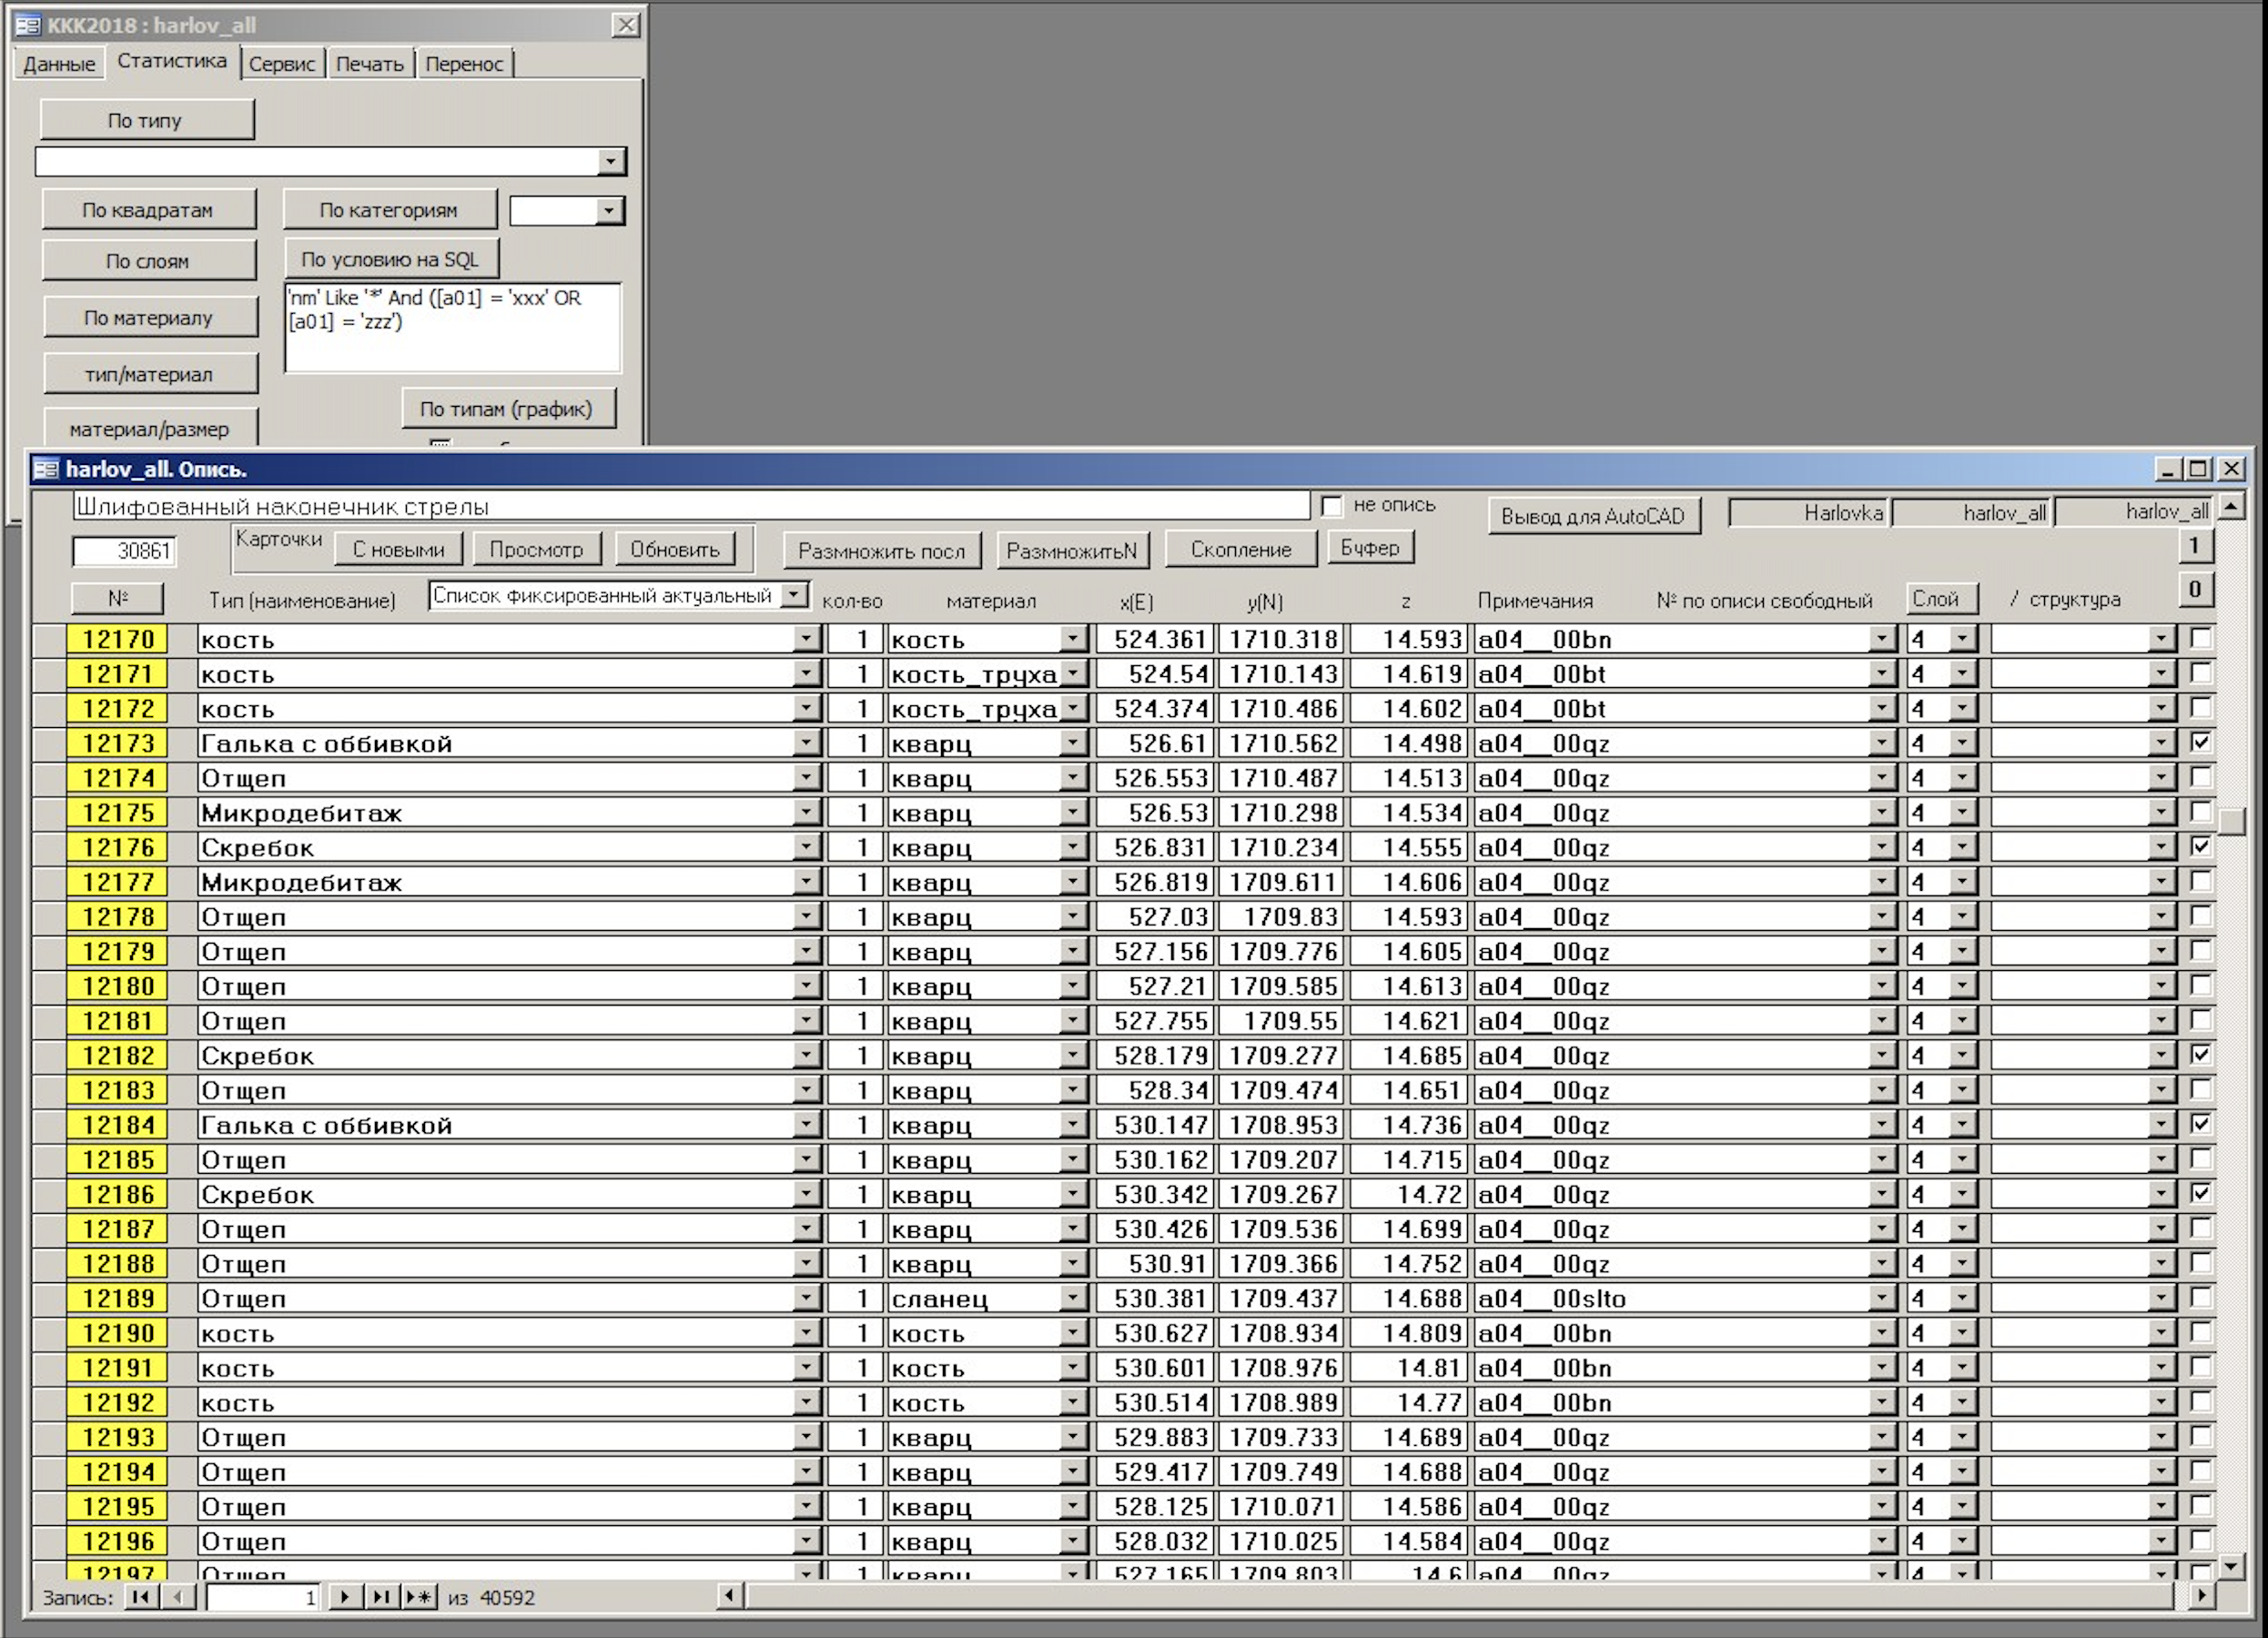The image size is (2268, 1638).
Task: Click the 'По материалу' button
Action: [149, 318]
